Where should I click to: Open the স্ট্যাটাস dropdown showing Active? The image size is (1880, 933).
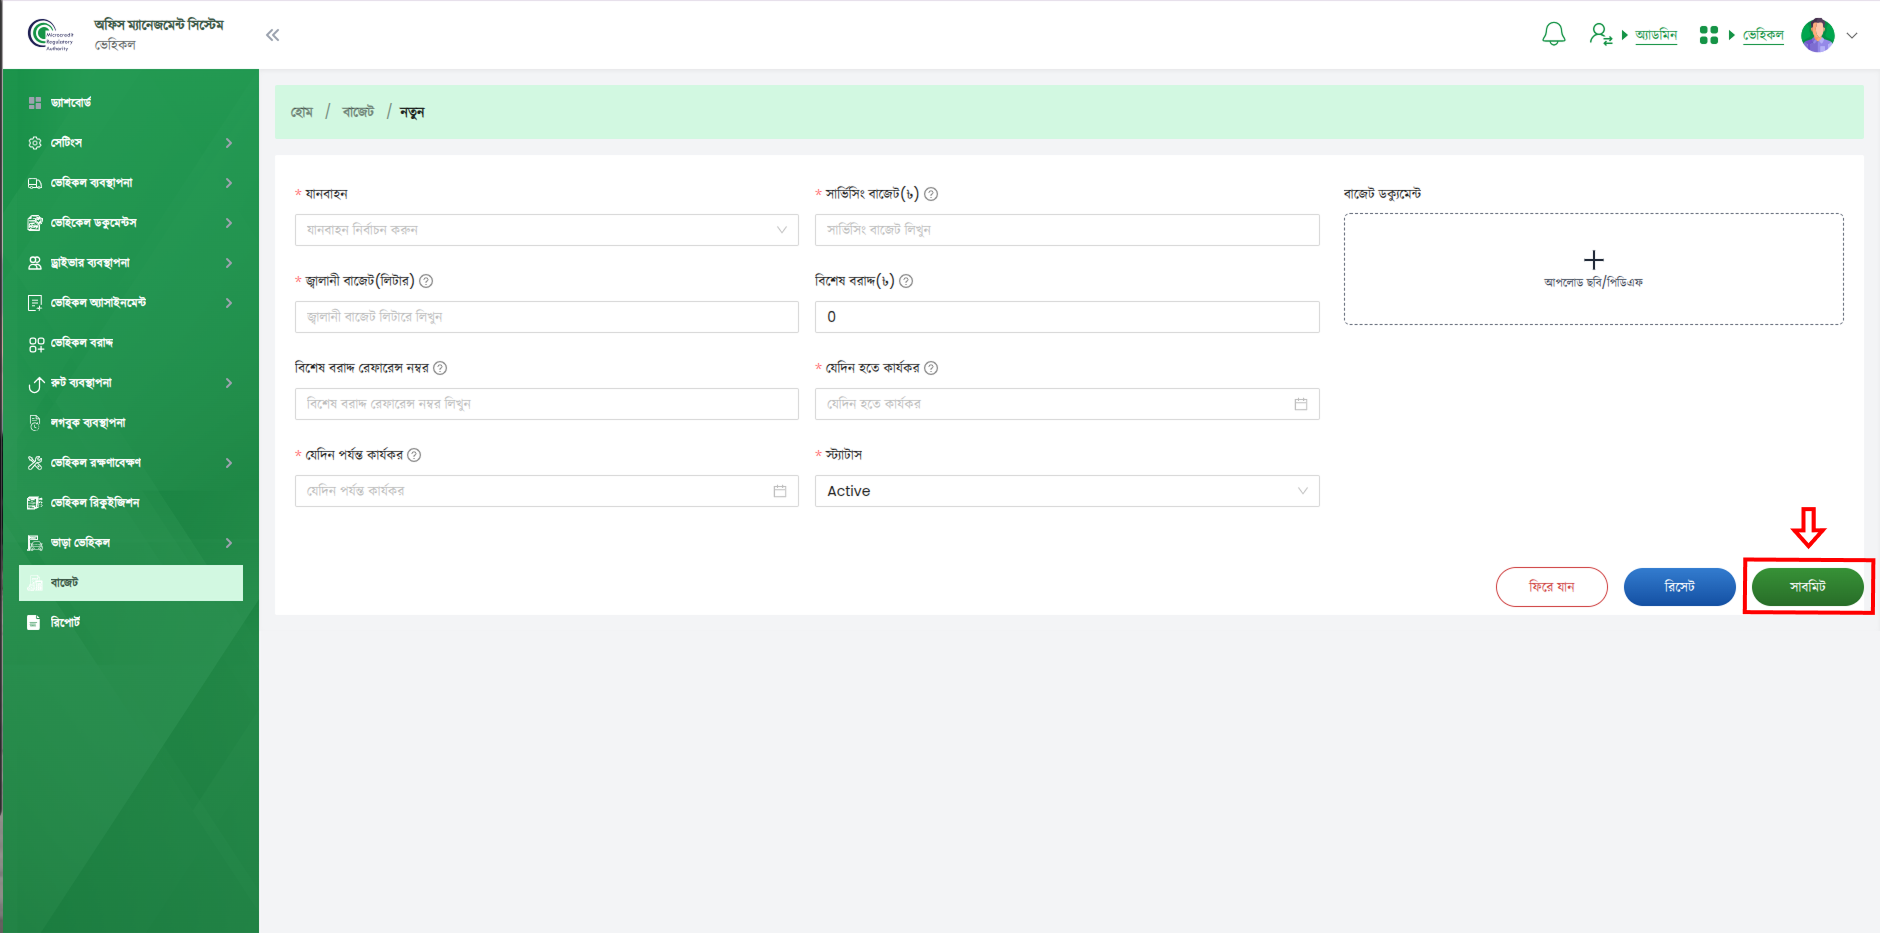pos(1066,491)
